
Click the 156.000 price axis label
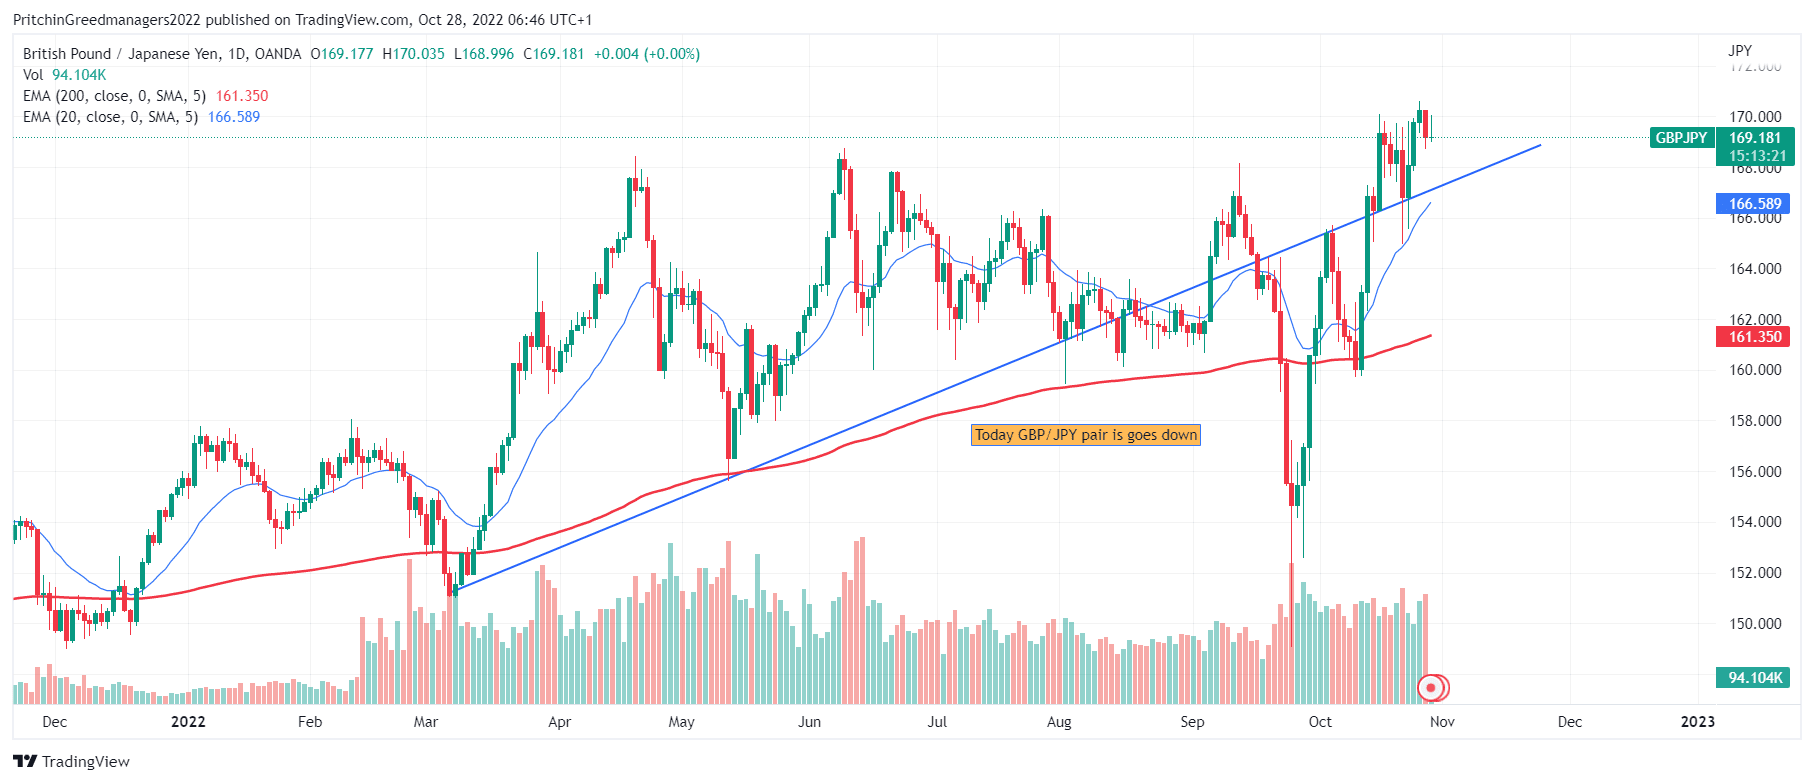pos(1755,472)
